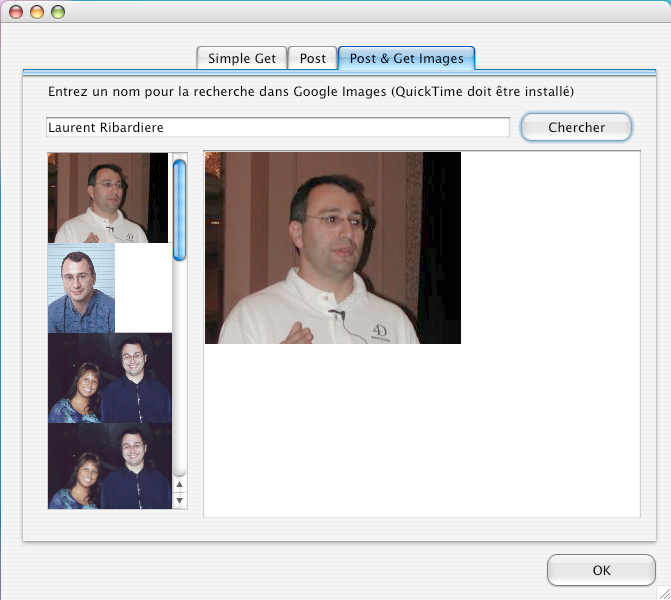Choose the third thumbnail showing a couple
Viewport: 671px width, 600px height.
click(109, 378)
